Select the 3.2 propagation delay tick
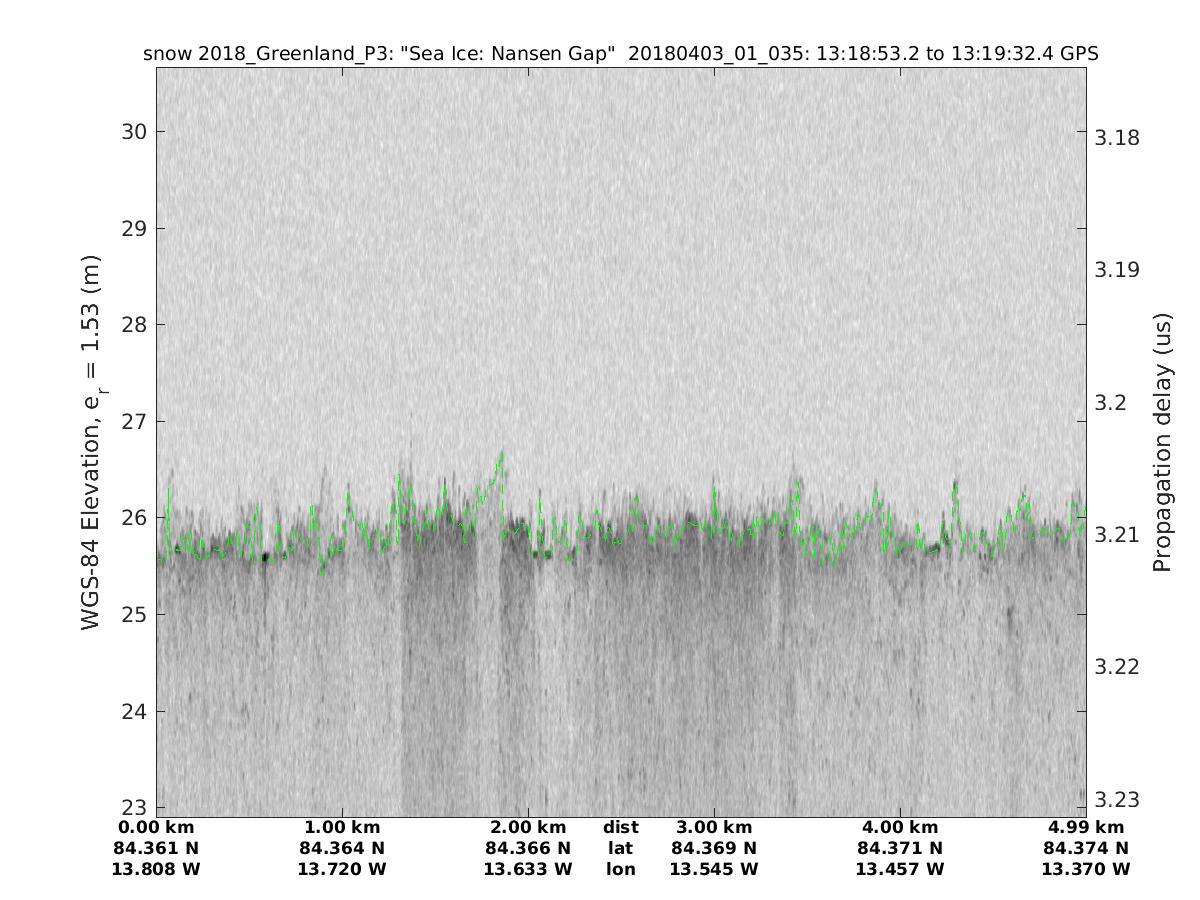Screen dimensions: 1200x900 point(1109,402)
